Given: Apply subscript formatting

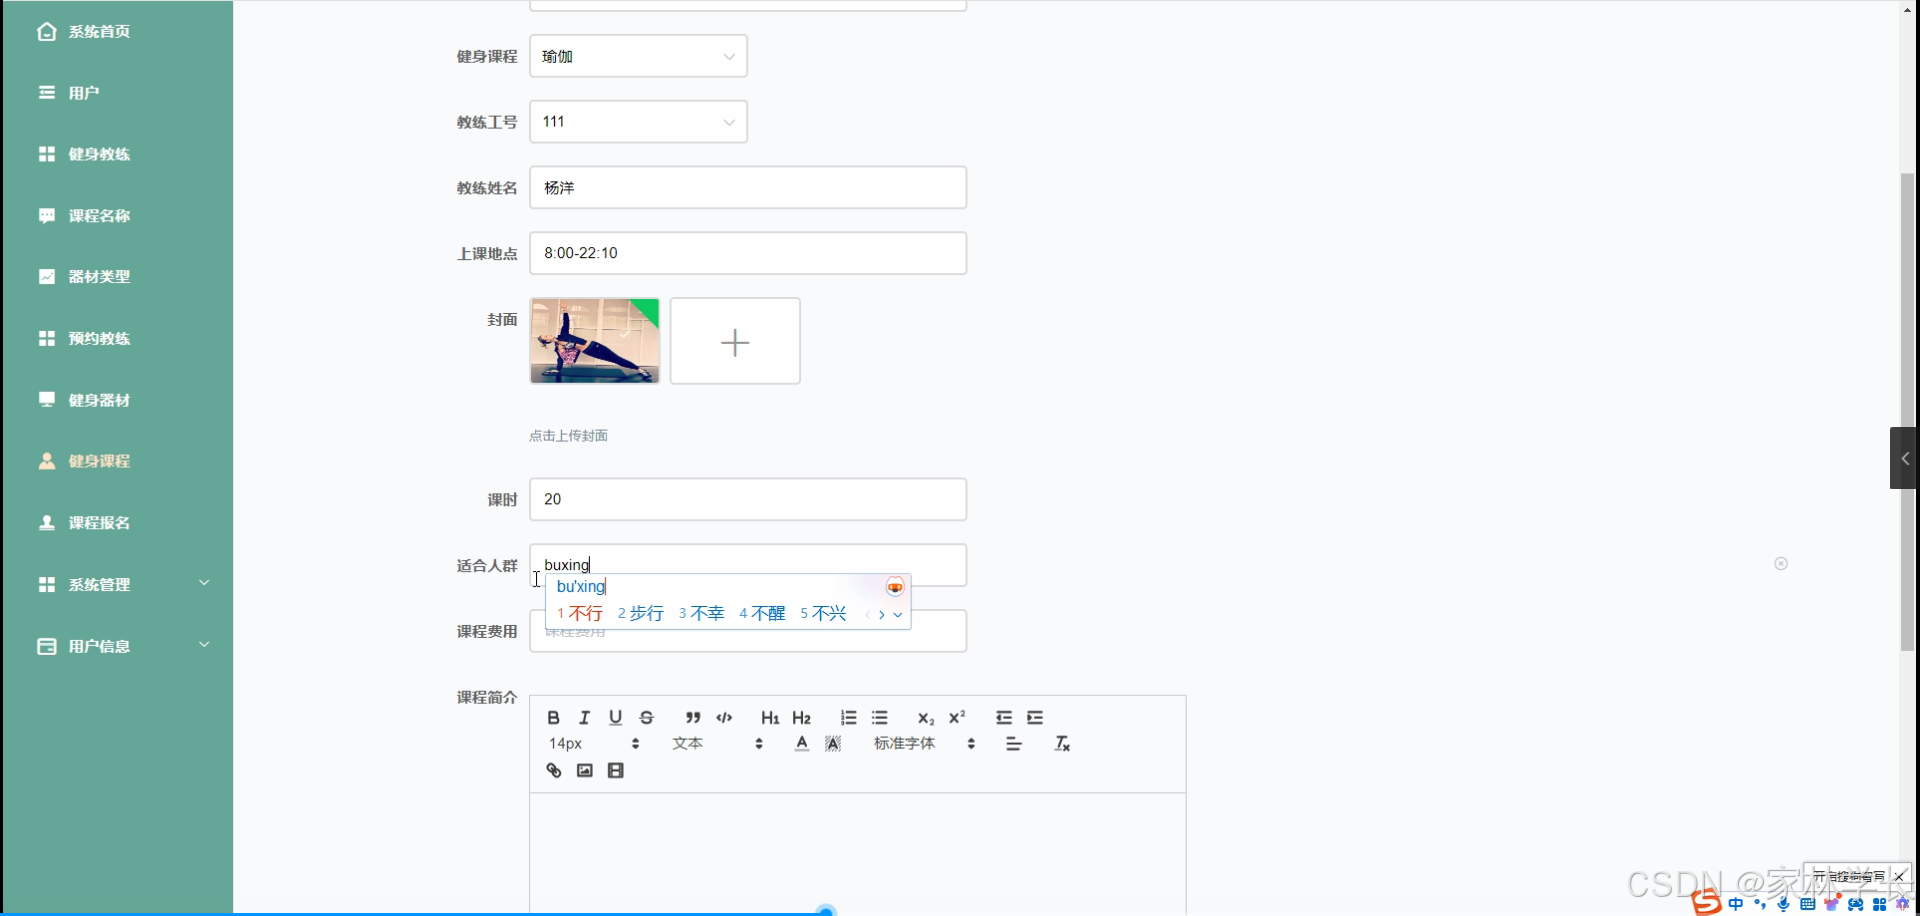Looking at the screenshot, I should (926, 718).
